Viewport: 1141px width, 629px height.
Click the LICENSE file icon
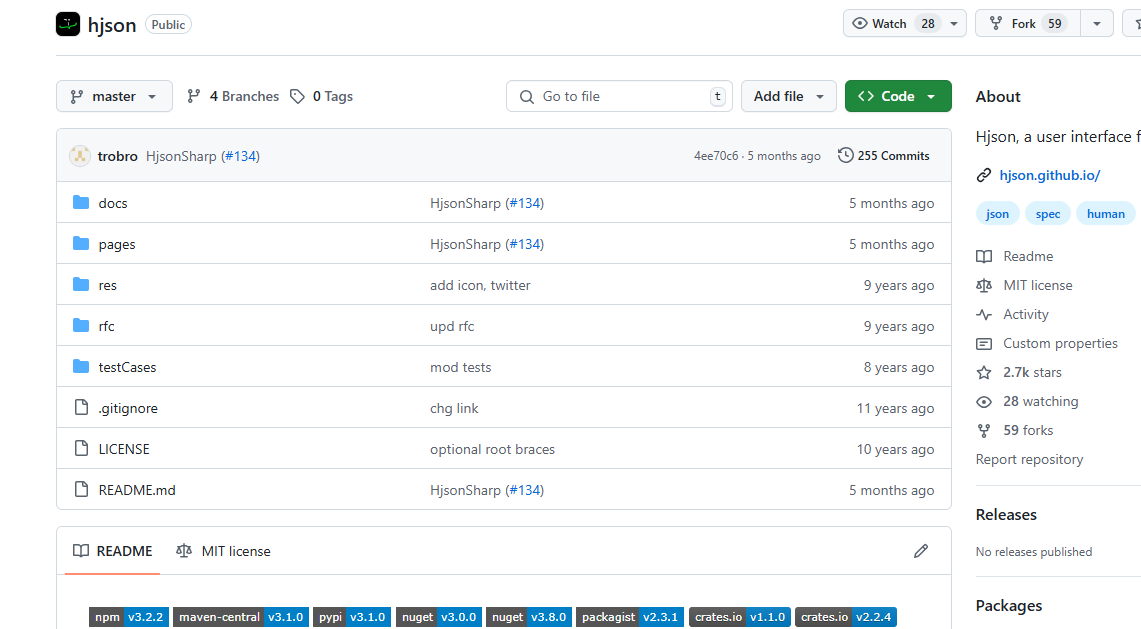(82, 448)
